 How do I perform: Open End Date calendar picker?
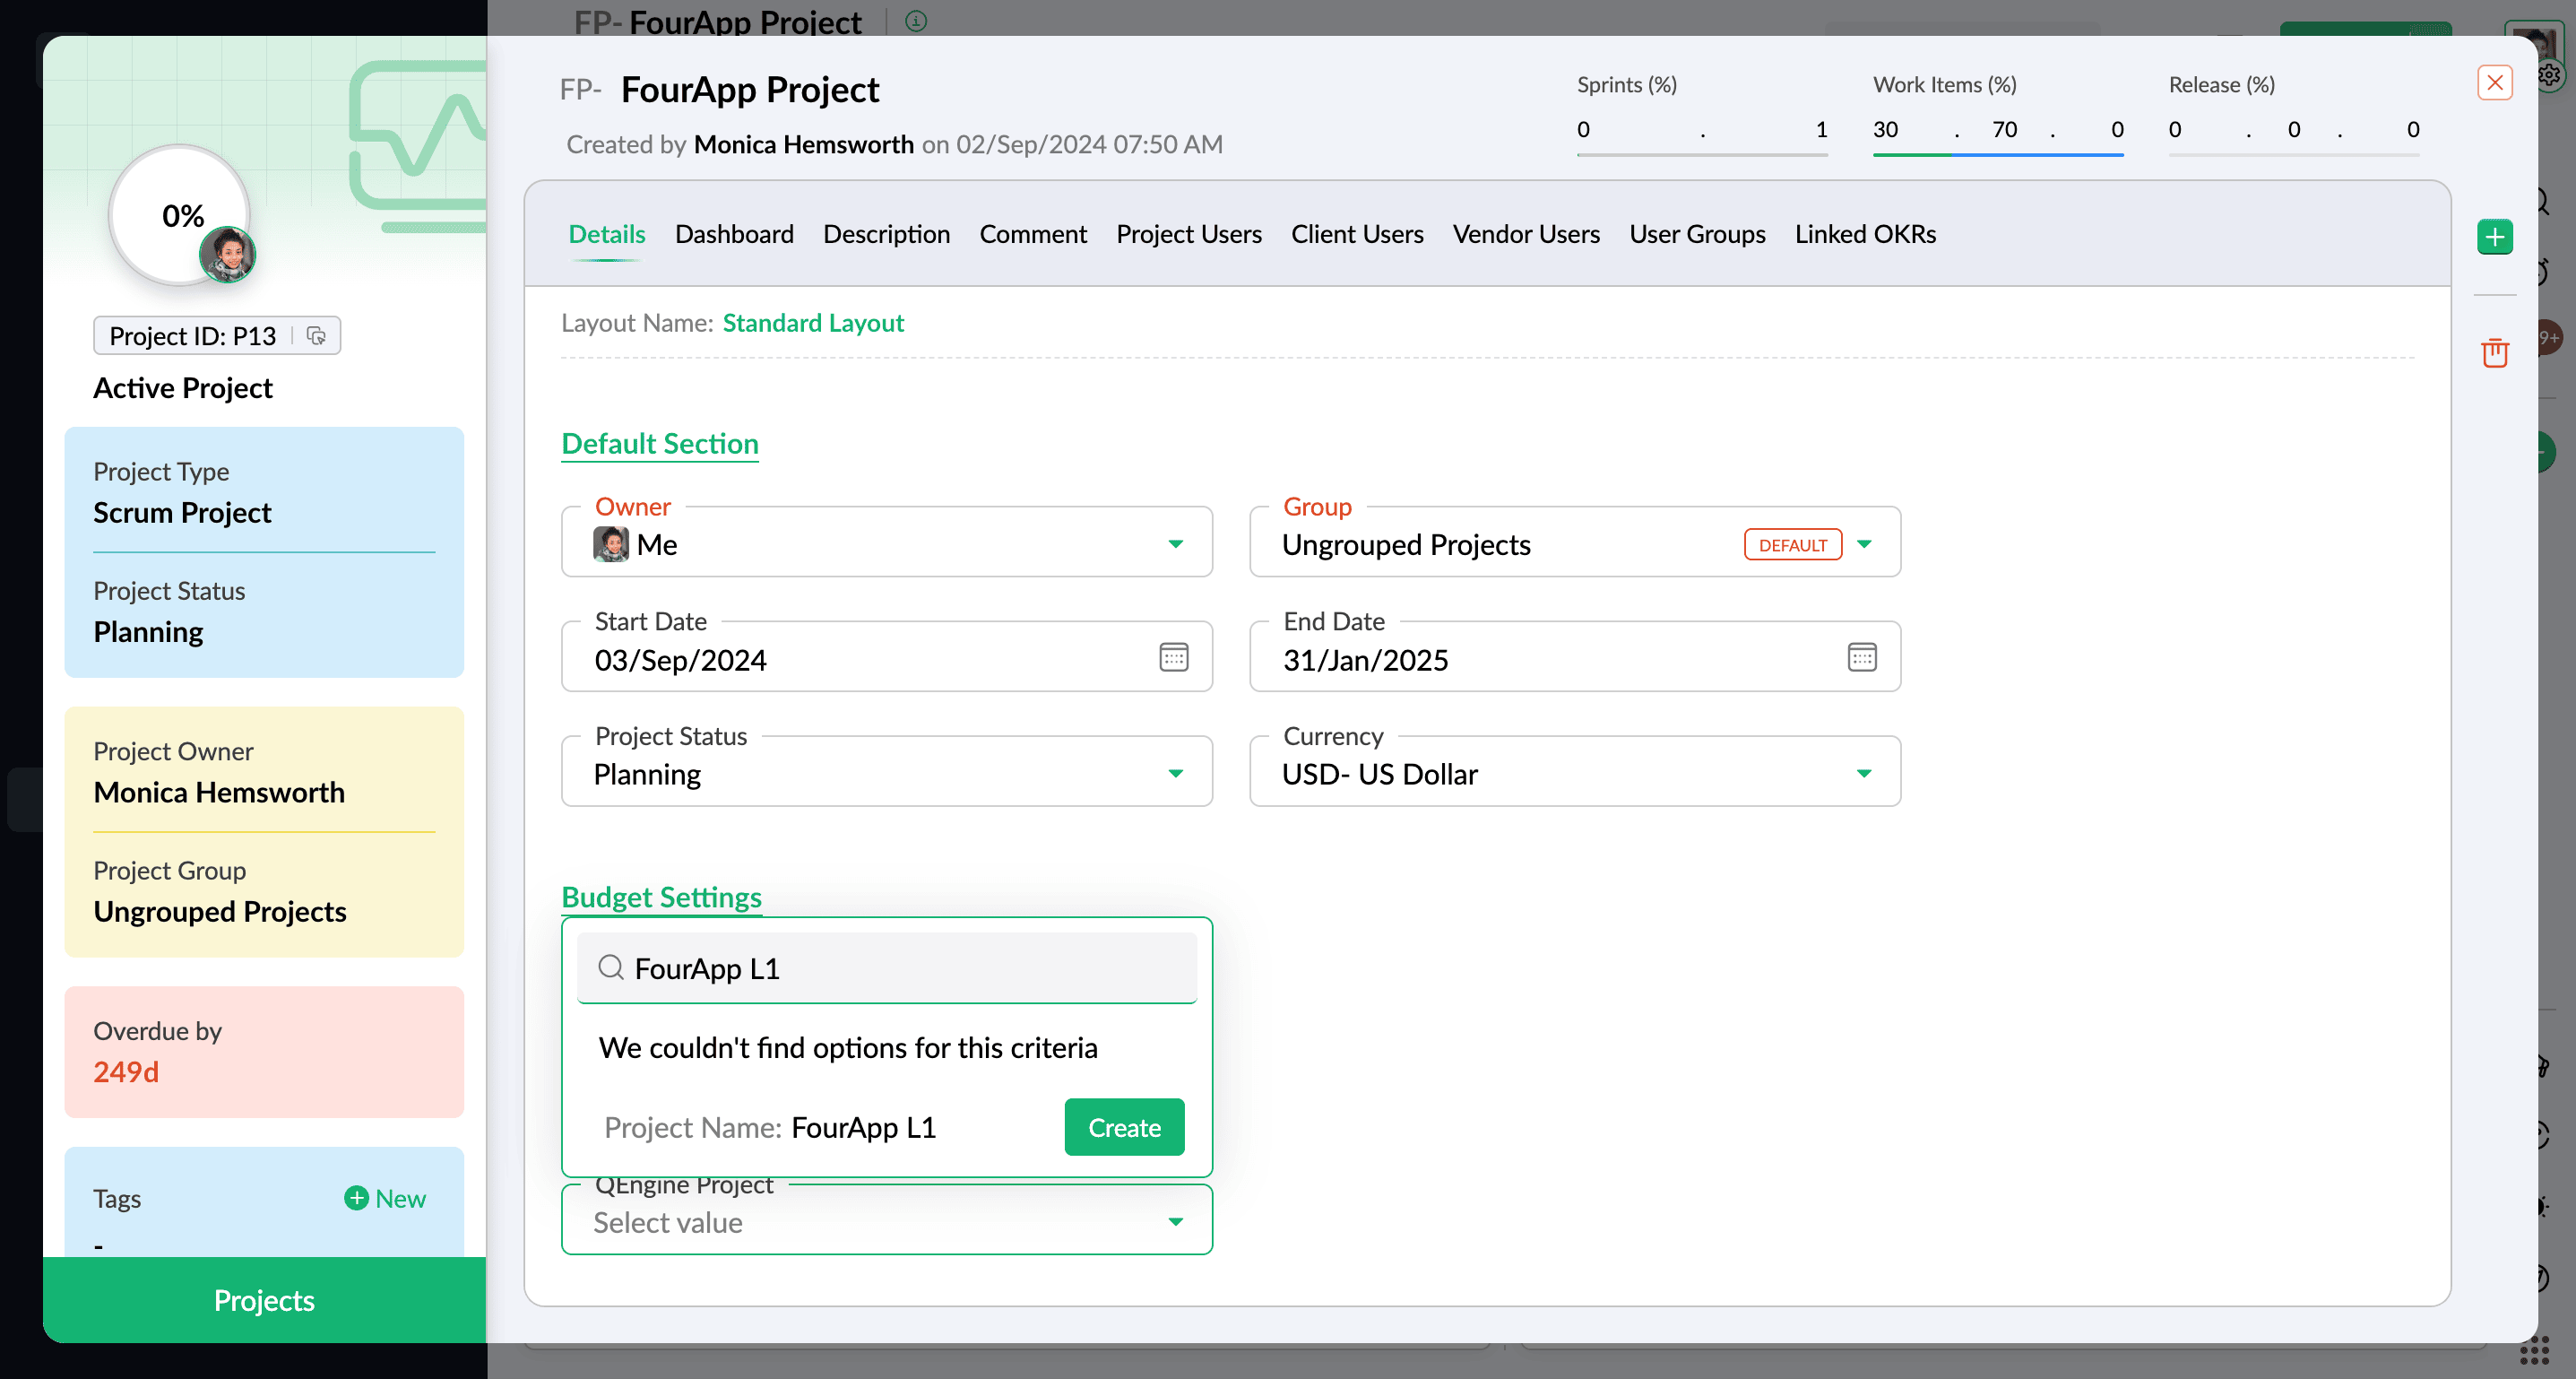pos(1861,658)
